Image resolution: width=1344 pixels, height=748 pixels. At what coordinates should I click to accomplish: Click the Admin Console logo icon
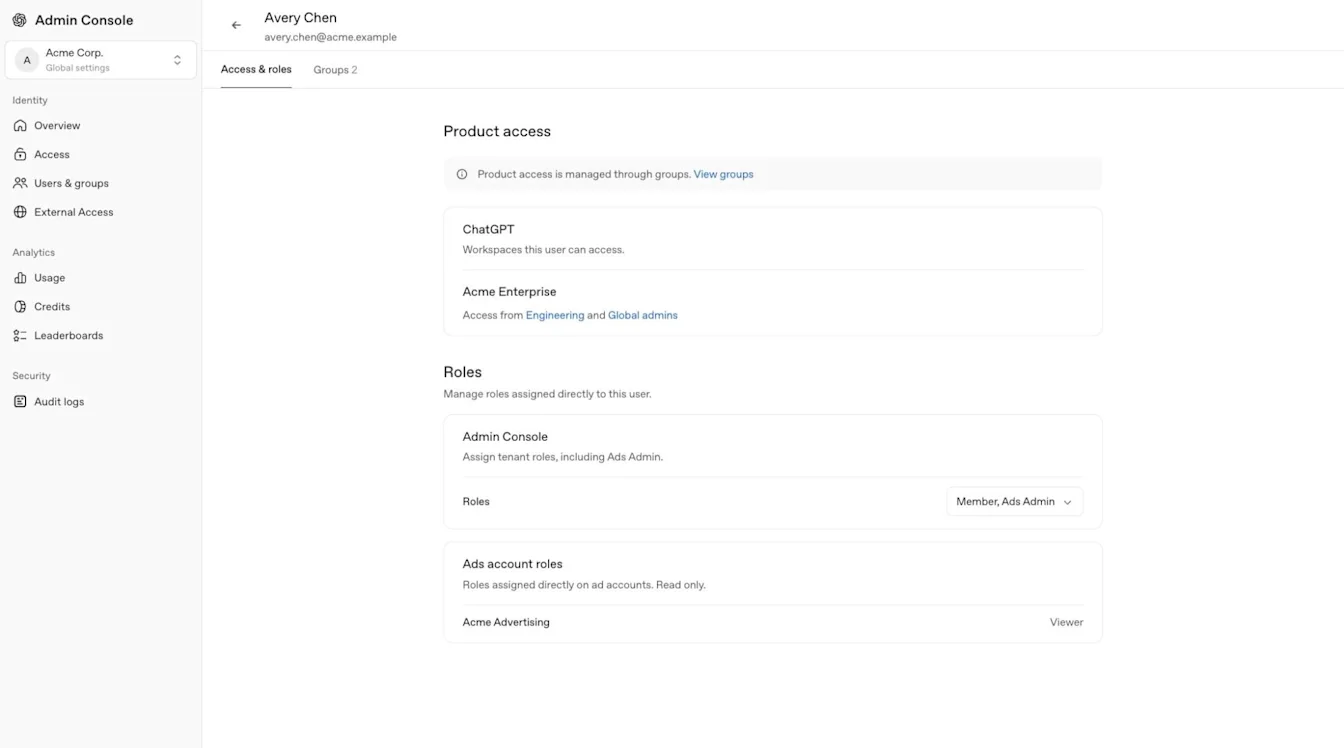coord(19,20)
